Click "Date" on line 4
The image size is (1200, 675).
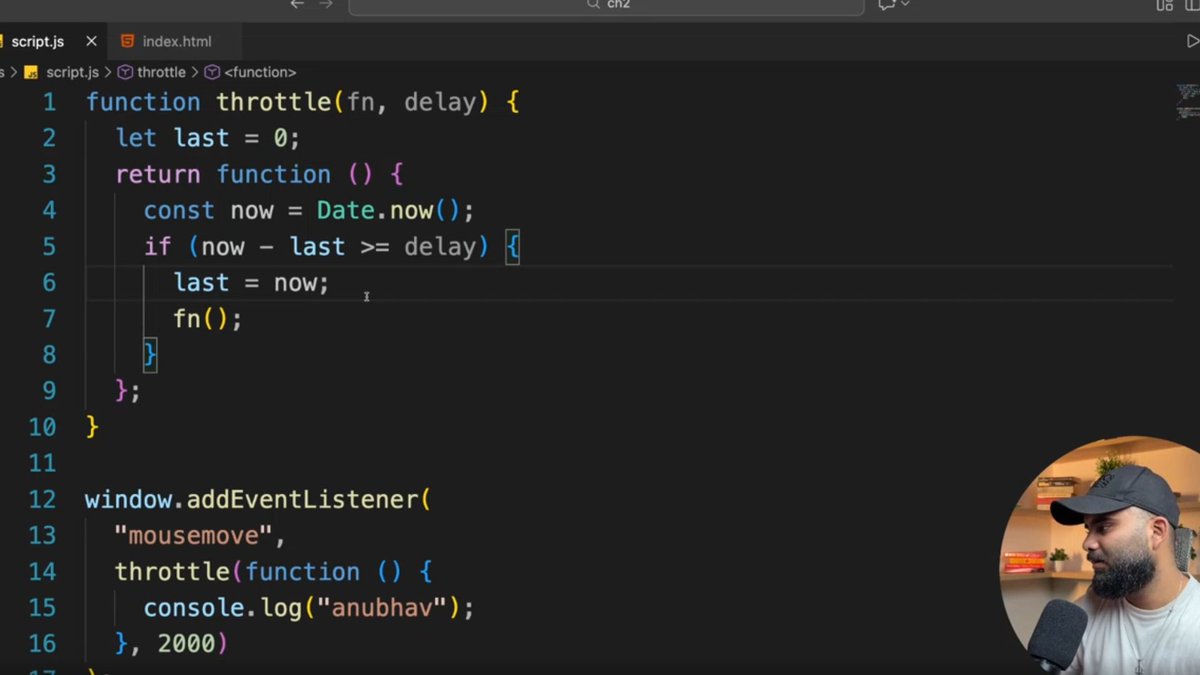coord(345,210)
